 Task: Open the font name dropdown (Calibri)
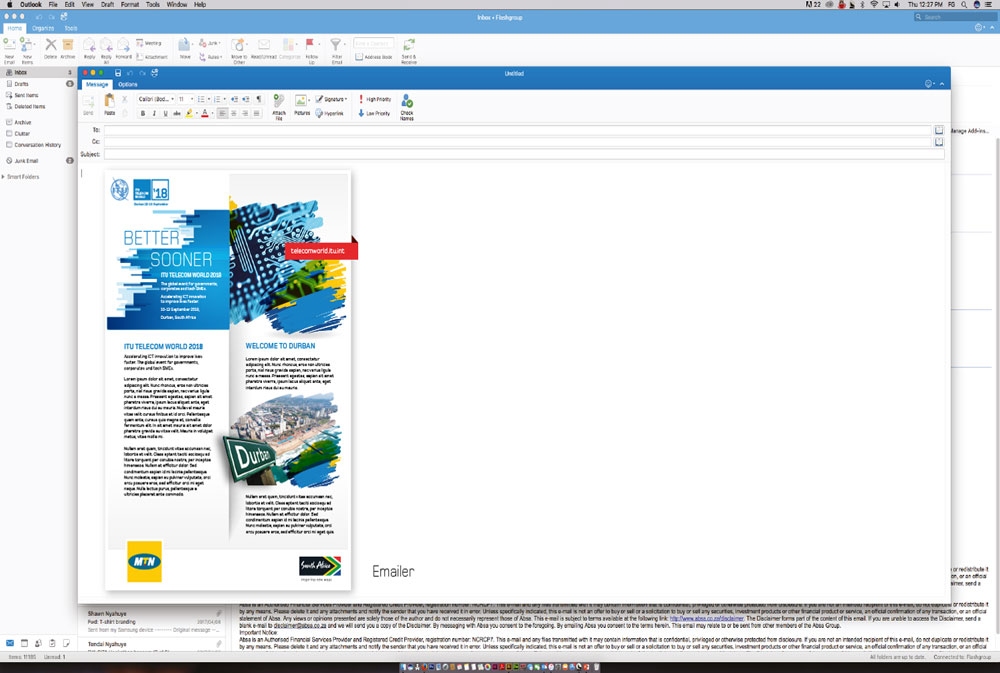(x=155, y=99)
